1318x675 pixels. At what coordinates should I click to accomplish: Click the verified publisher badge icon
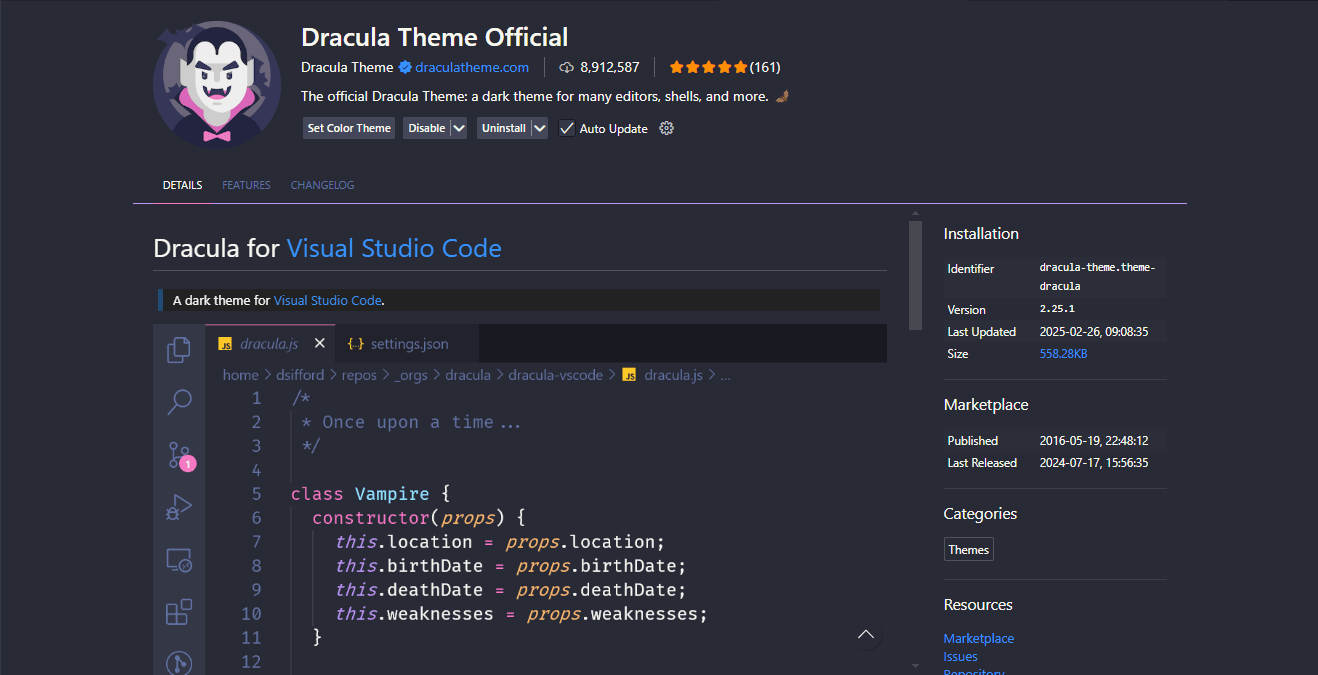[405, 67]
